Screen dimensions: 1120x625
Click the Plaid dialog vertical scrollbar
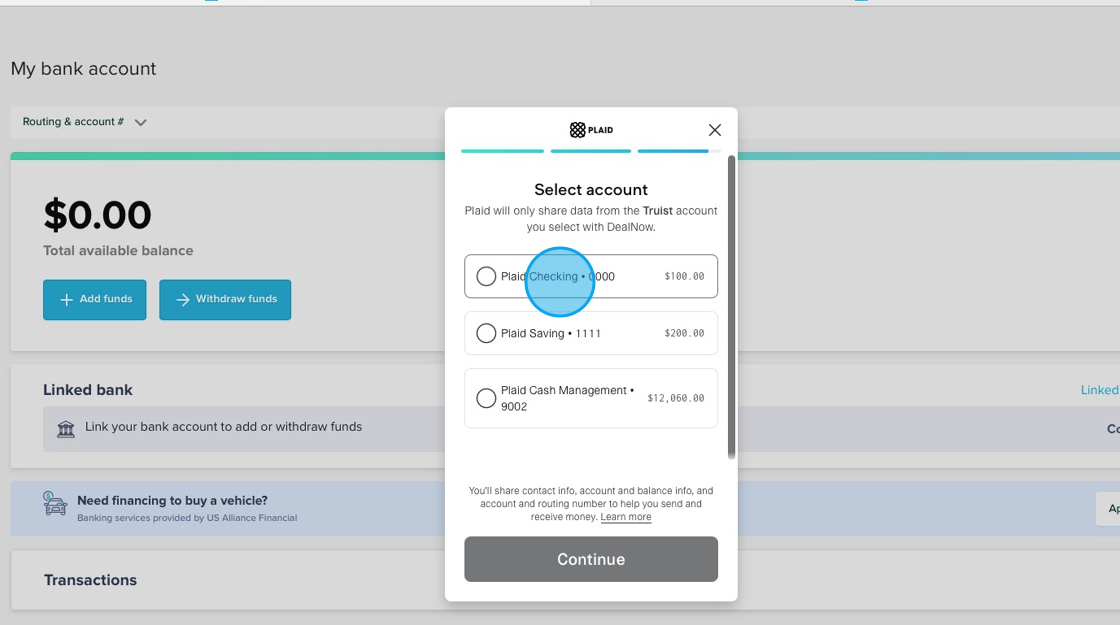coord(731,307)
